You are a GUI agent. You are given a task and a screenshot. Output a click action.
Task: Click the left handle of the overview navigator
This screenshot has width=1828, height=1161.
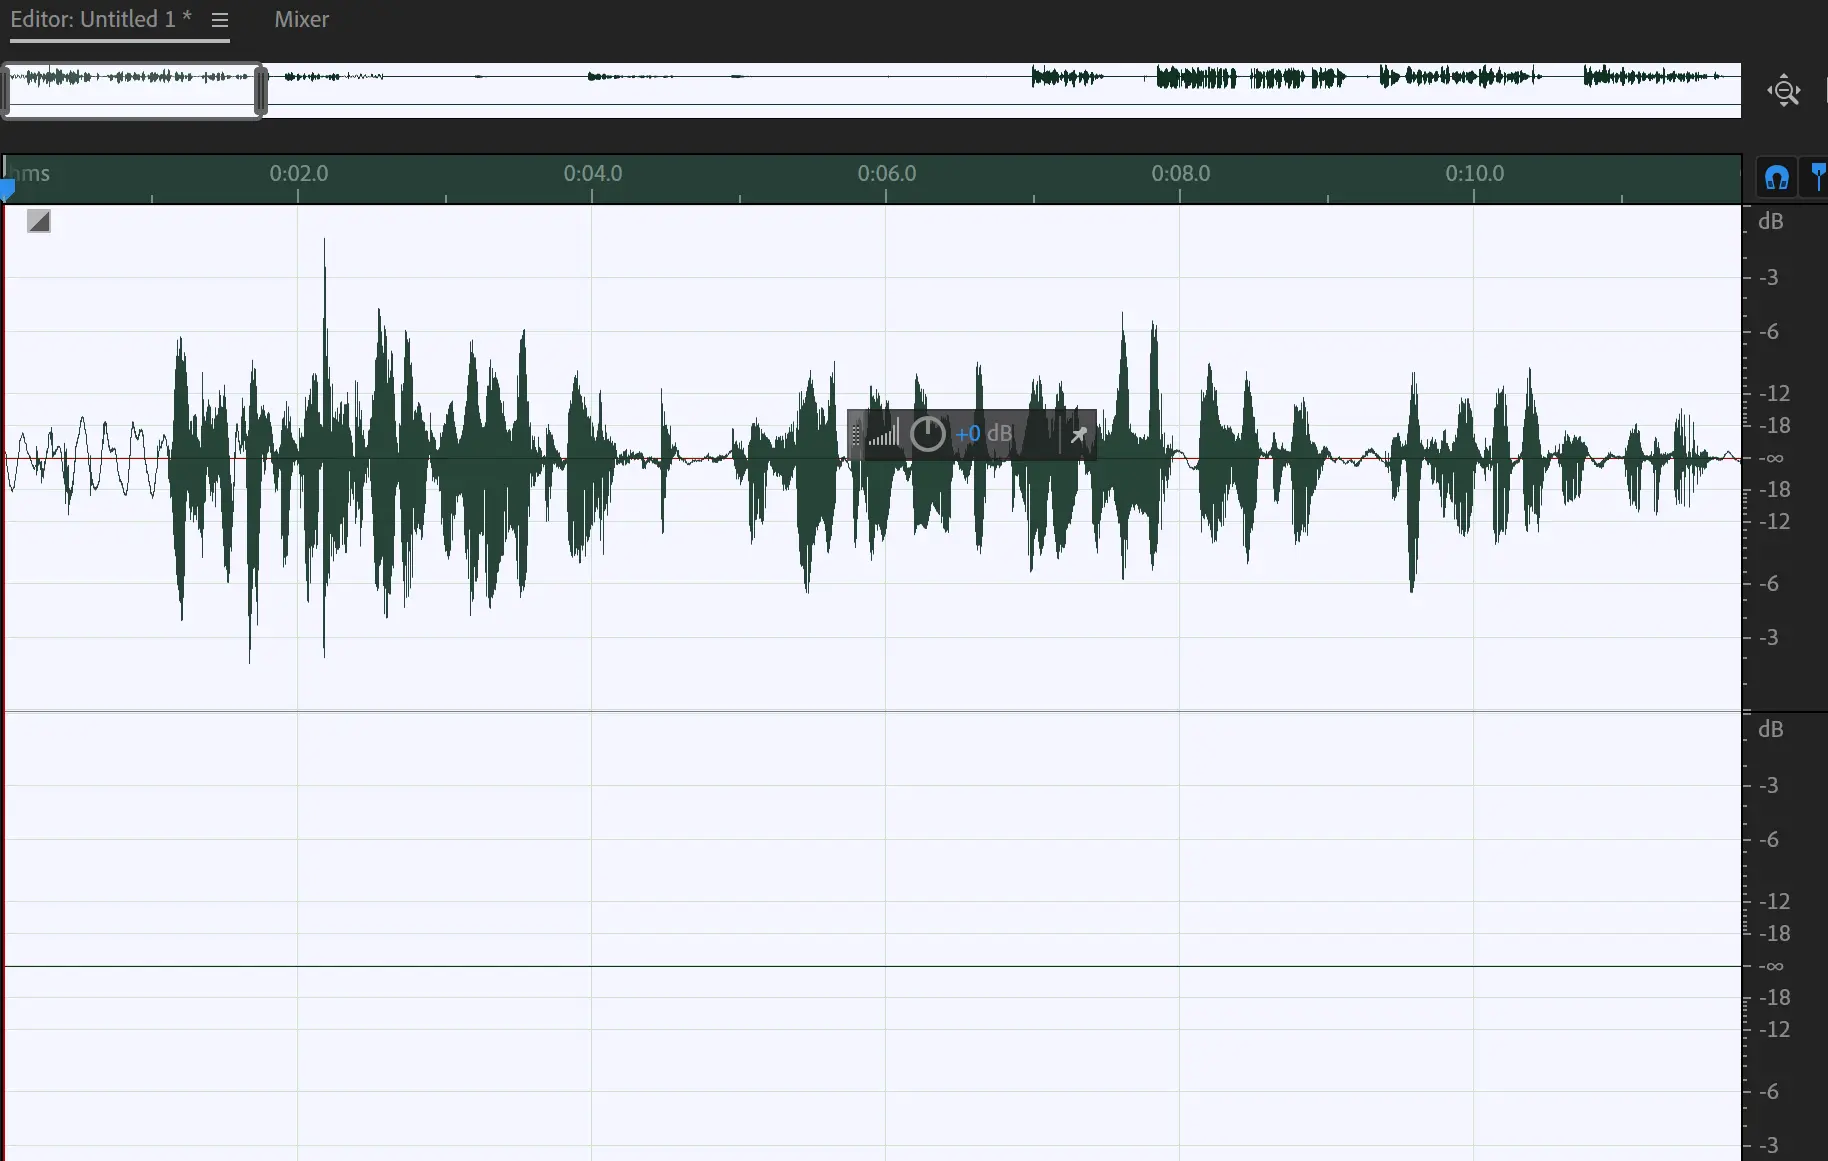coord(5,91)
